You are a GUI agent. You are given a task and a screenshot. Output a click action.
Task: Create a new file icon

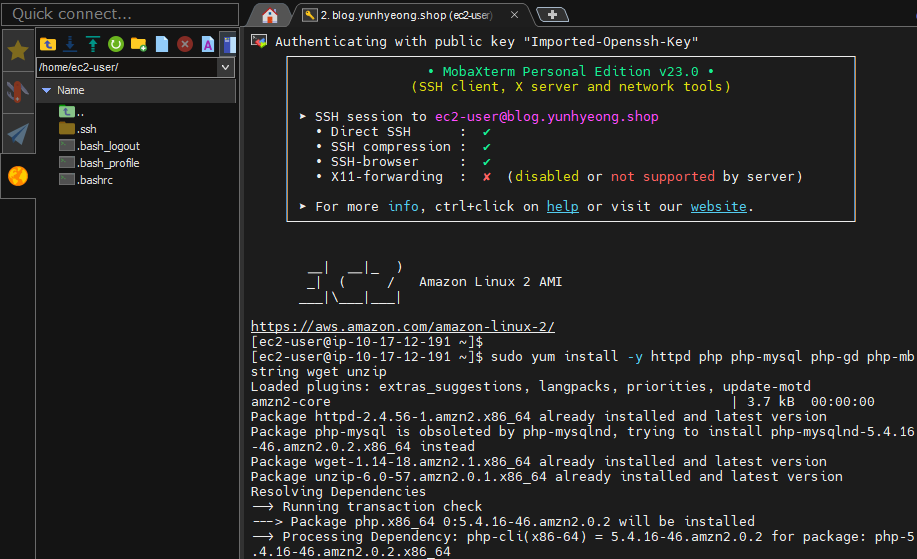pyautogui.click(x=162, y=44)
